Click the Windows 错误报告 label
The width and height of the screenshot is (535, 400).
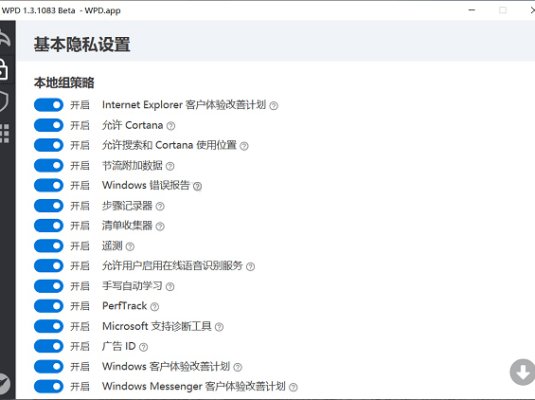click(146, 185)
